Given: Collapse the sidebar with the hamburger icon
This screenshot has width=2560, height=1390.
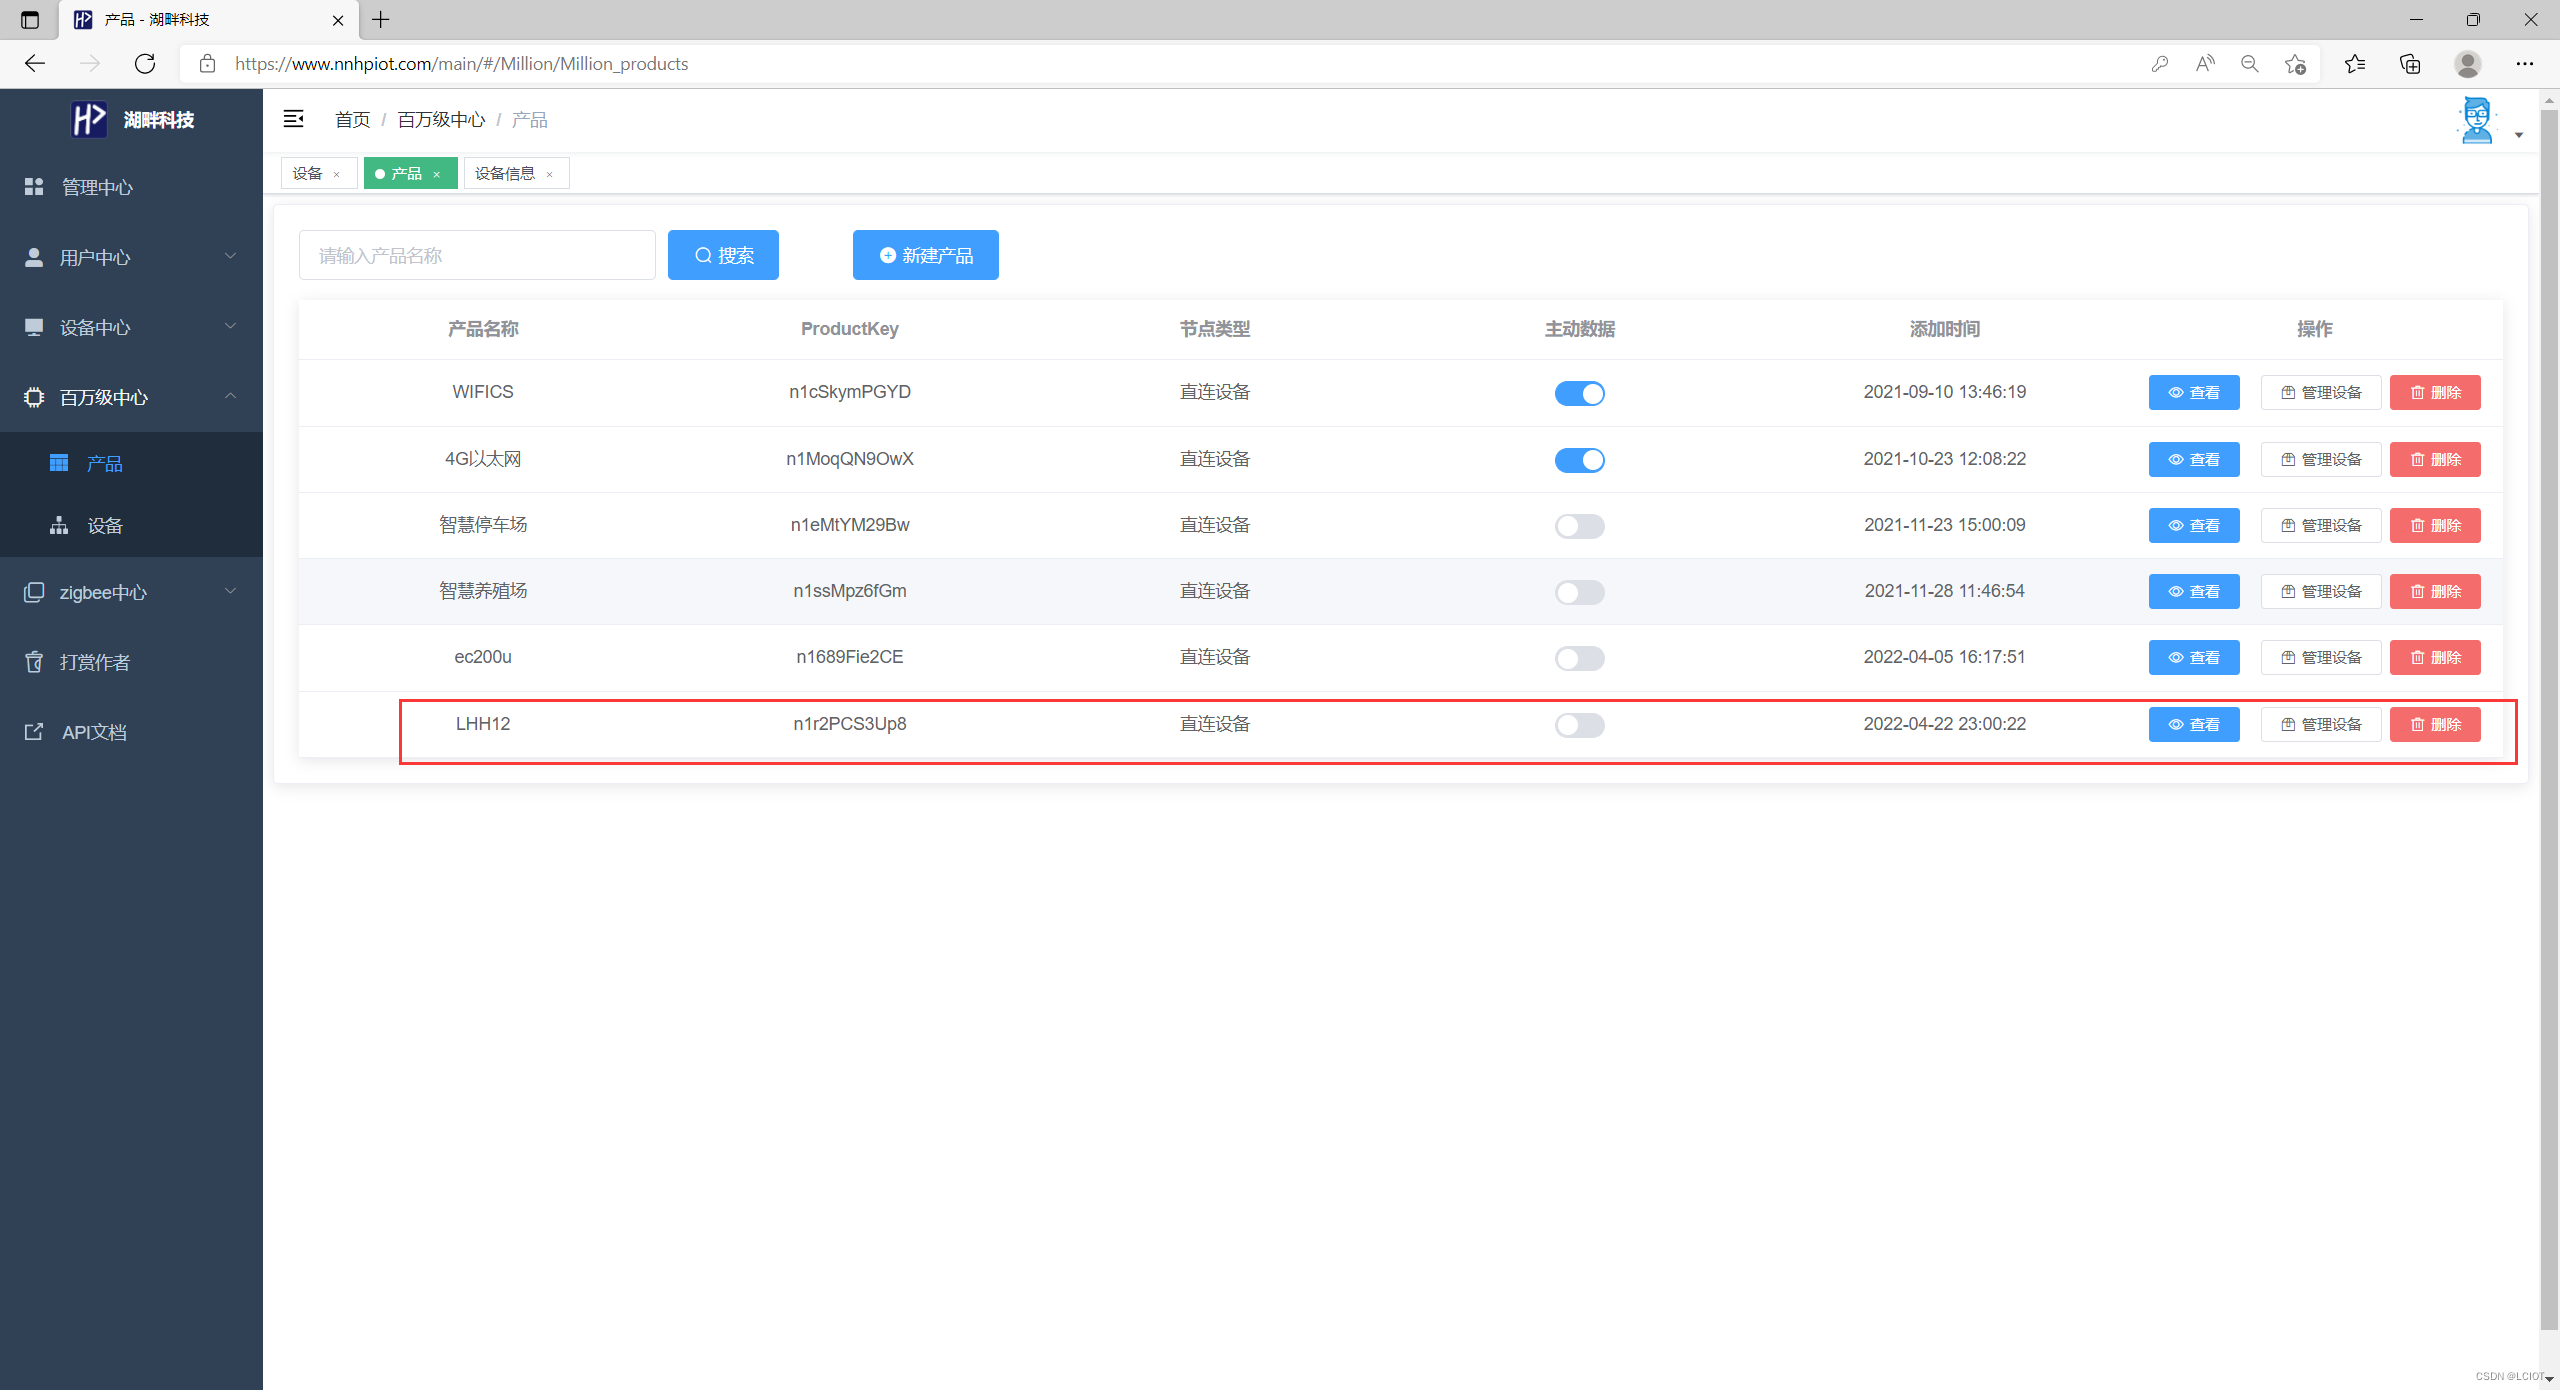Looking at the screenshot, I should click(293, 119).
